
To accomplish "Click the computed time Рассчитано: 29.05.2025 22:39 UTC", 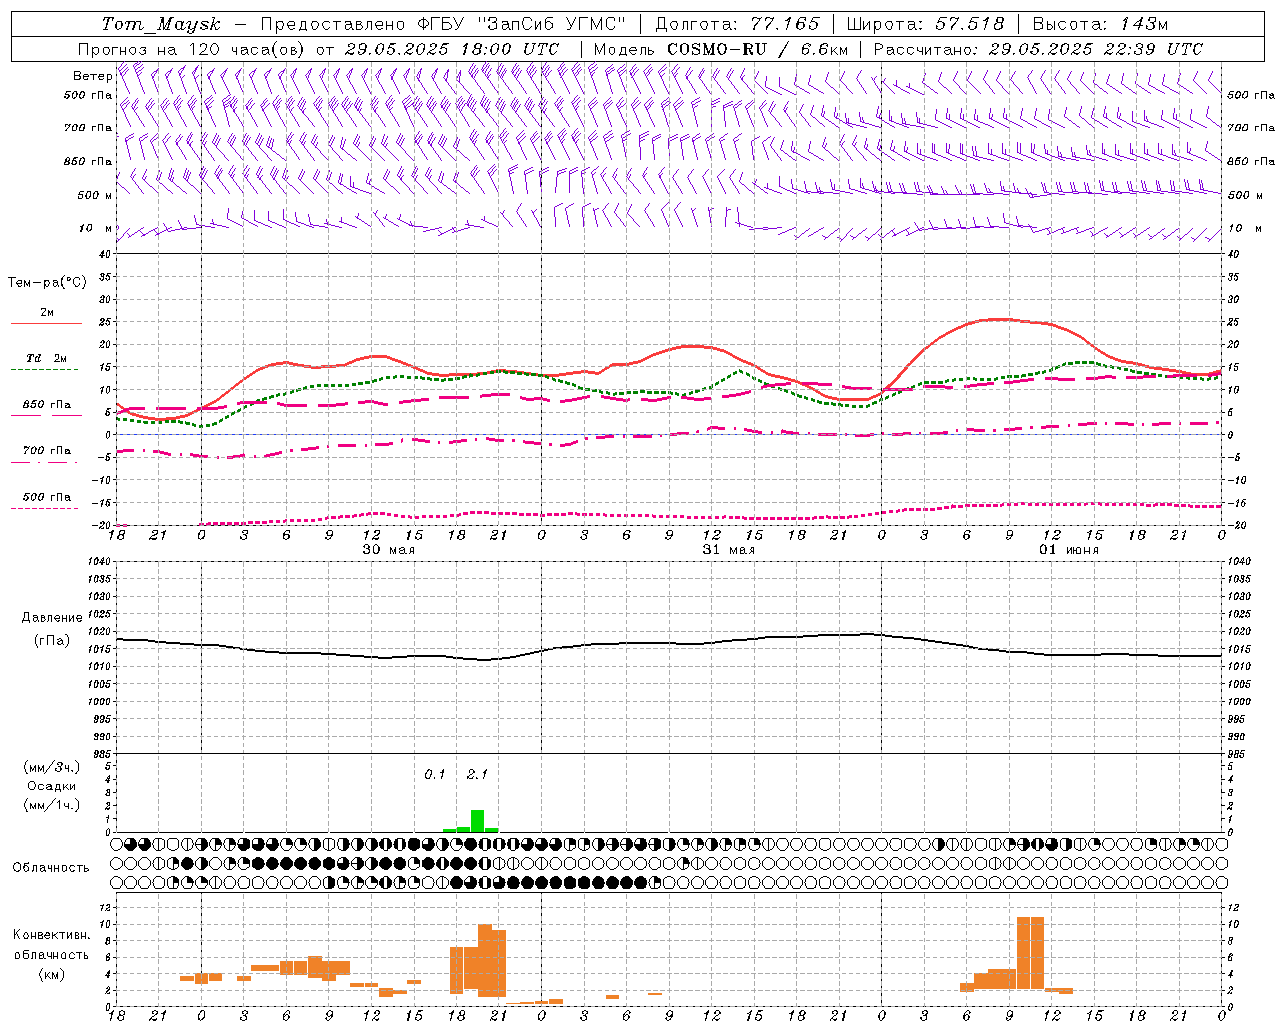I will [x=1038, y=49].
